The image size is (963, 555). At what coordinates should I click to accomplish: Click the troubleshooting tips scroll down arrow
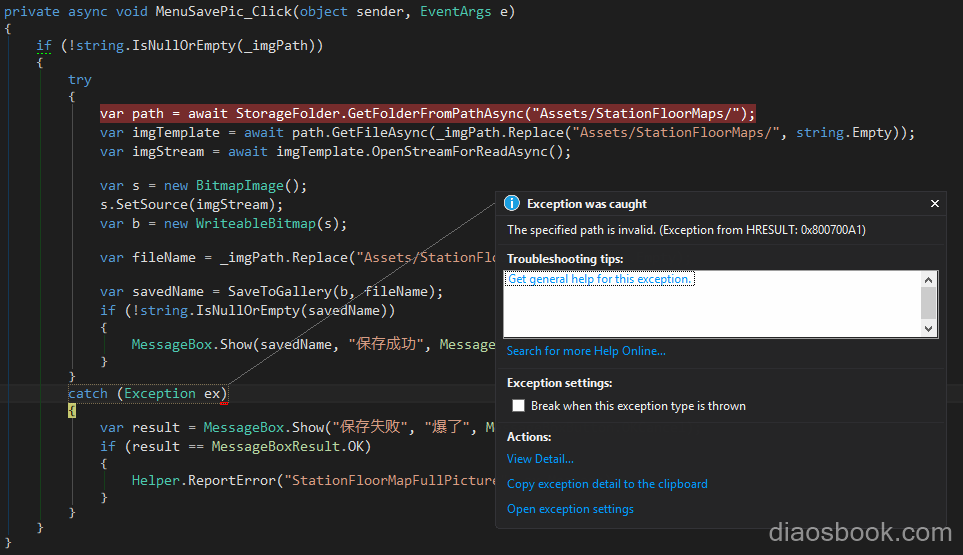pos(928,328)
